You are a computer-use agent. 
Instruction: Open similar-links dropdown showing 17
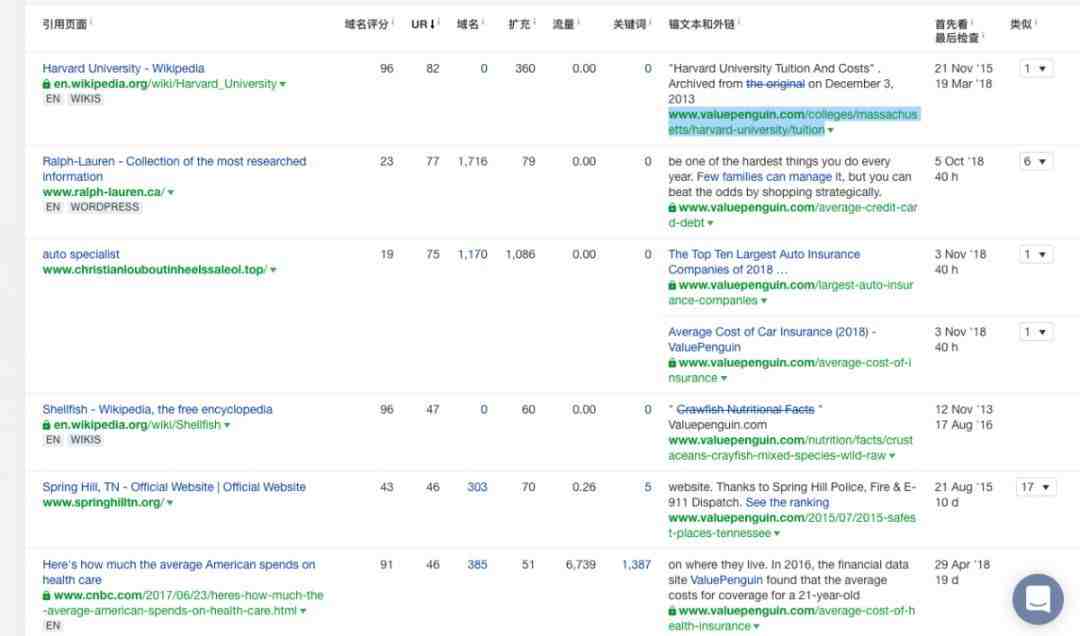1035,487
